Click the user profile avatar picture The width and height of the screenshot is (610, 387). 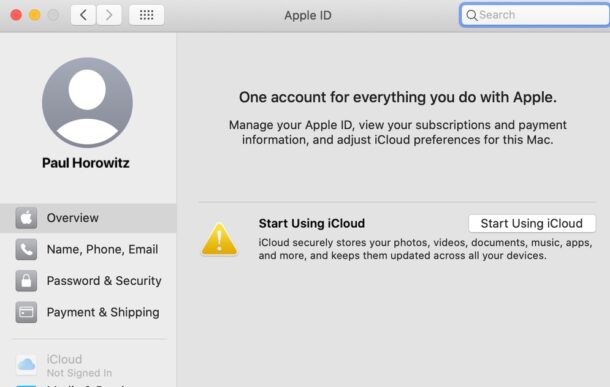(87, 103)
